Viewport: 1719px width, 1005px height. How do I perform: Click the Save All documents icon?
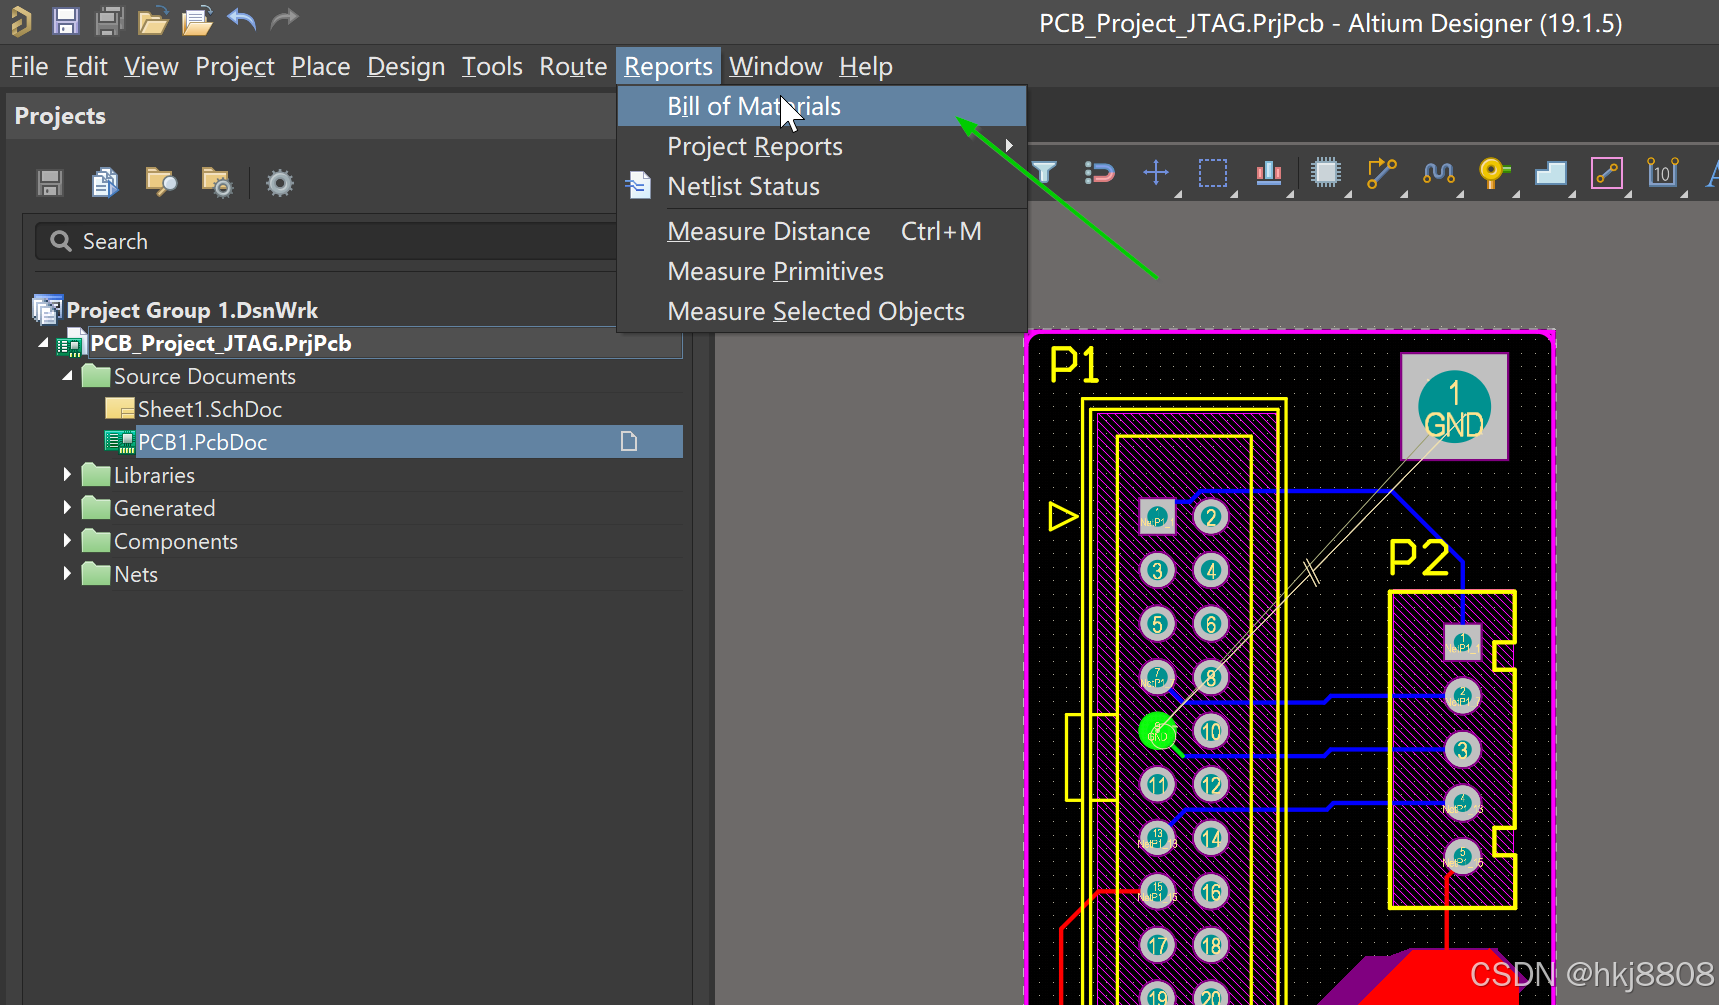point(109,21)
